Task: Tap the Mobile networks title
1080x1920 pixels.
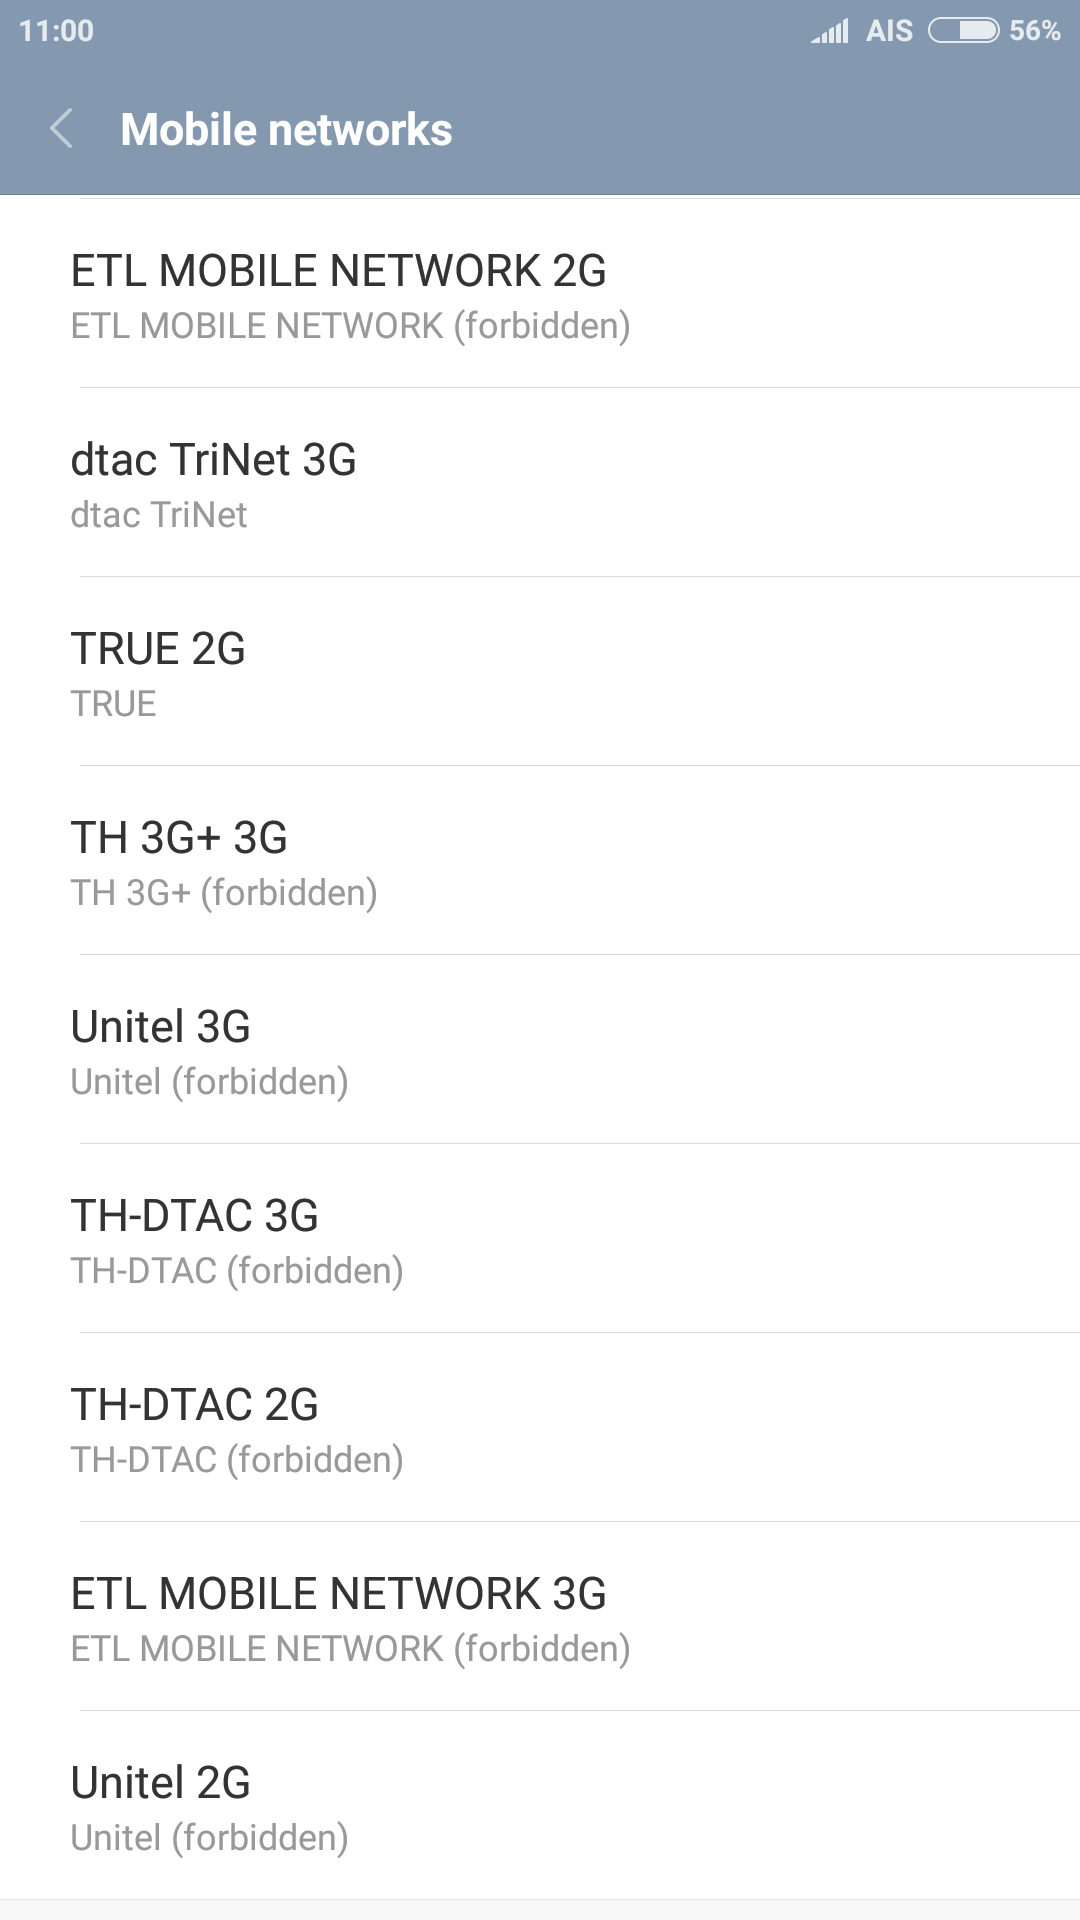Action: click(286, 130)
